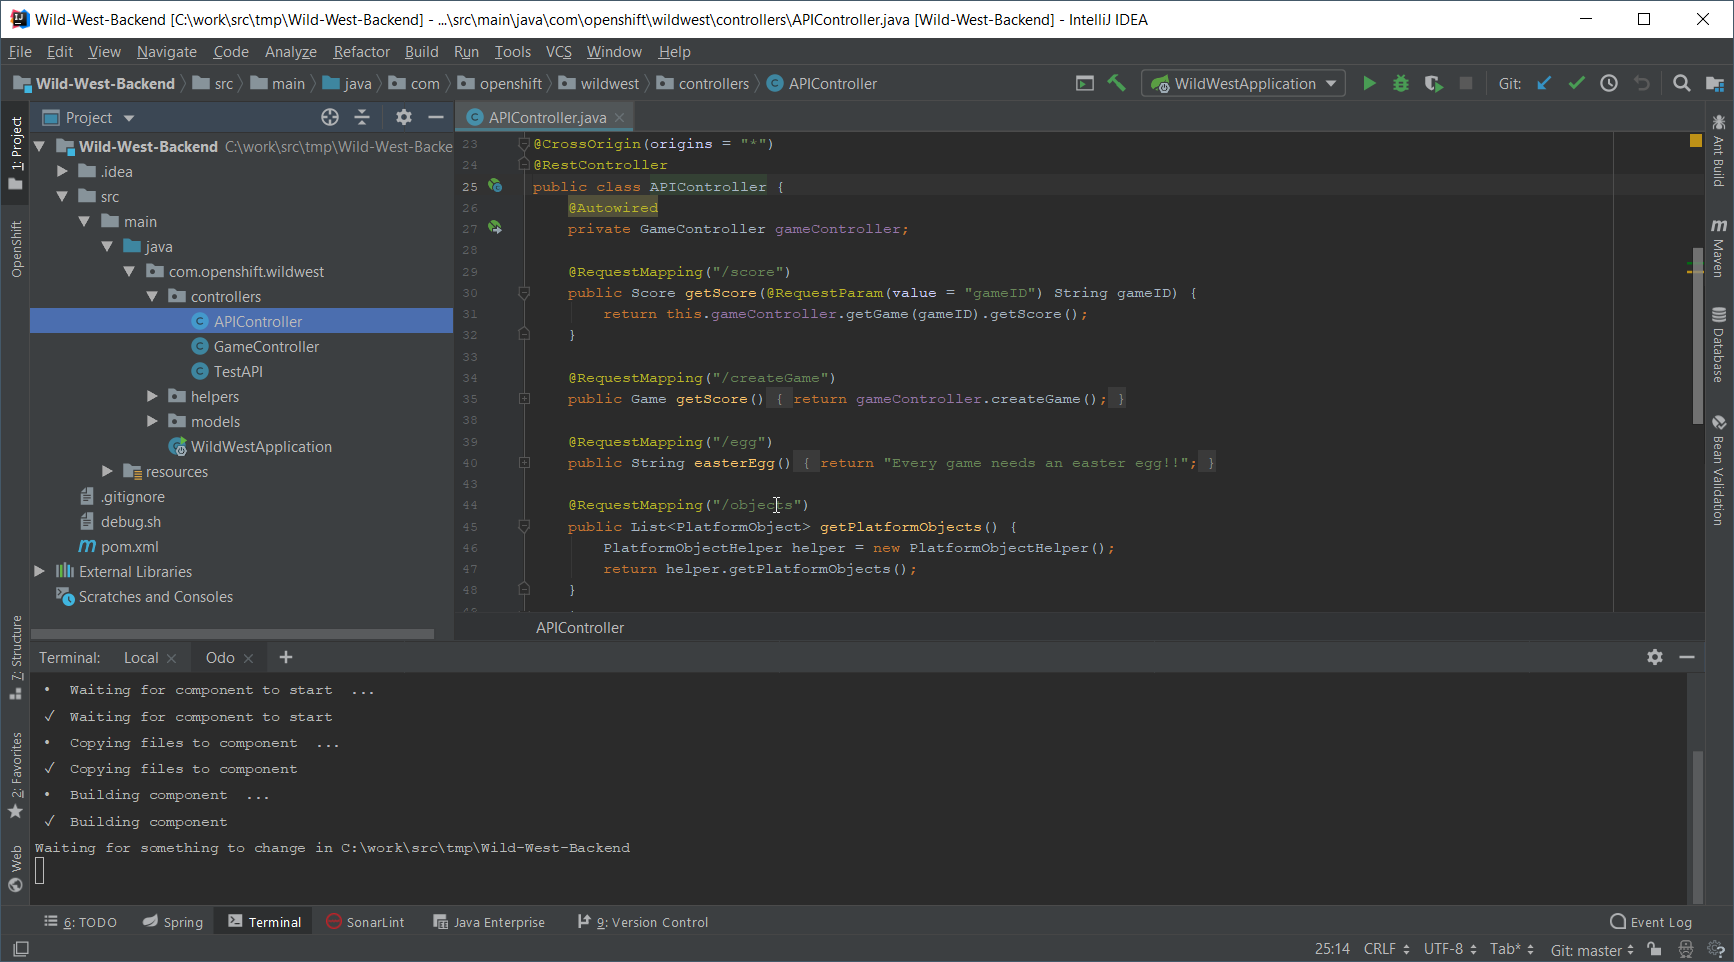This screenshot has width=1734, height=962.
Task: Show the Database tool window
Action: coord(1718,345)
